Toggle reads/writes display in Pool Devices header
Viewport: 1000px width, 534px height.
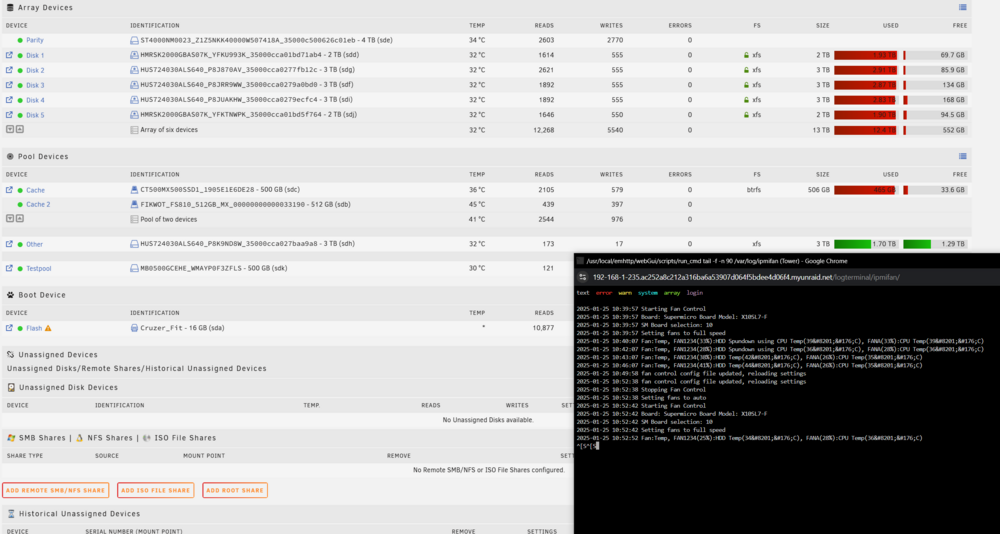click(963, 156)
